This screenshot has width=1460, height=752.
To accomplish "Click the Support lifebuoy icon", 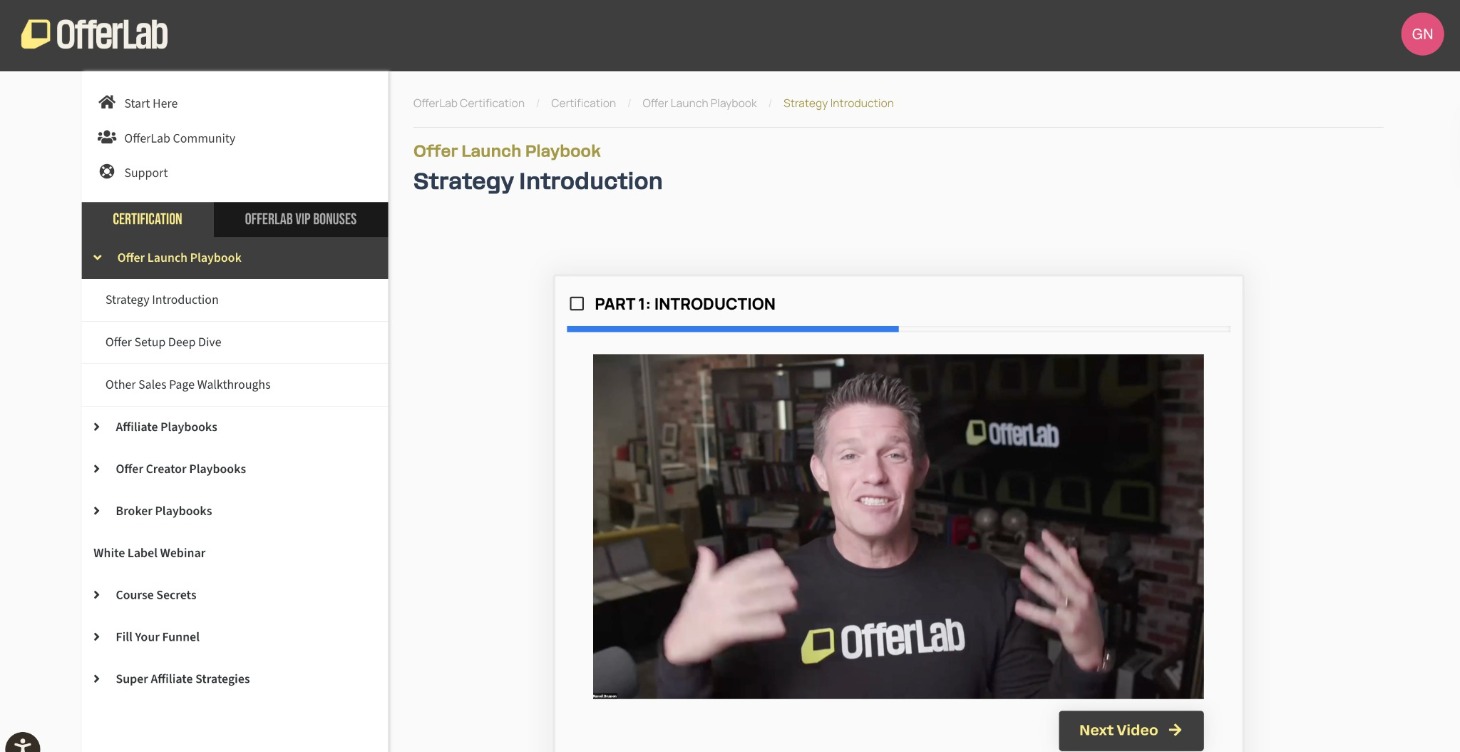I will (x=107, y=172).
